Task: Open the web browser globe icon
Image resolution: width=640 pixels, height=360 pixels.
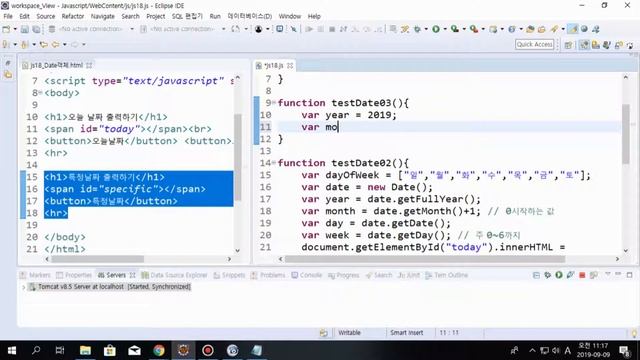Action: click(584, 29)
